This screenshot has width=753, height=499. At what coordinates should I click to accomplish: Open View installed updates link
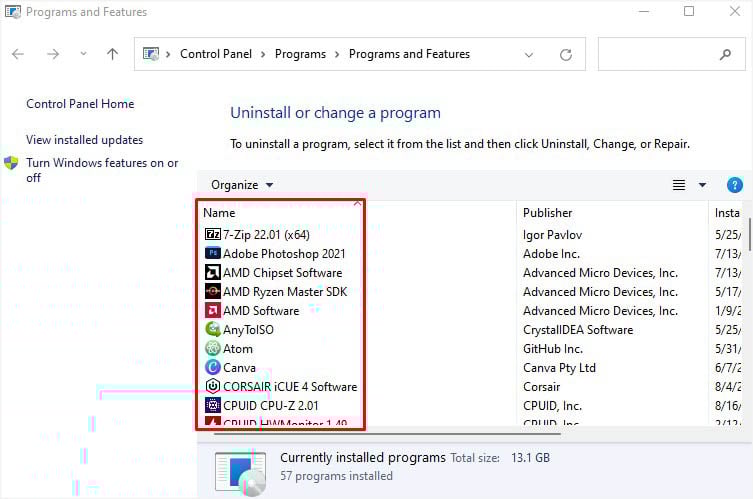pyautogui.click(x=85, y=140)
